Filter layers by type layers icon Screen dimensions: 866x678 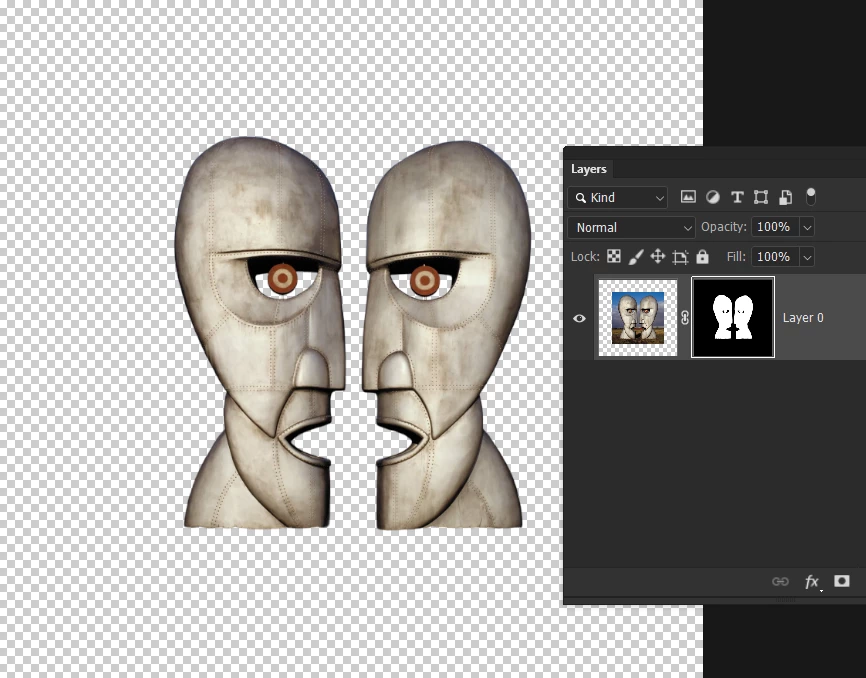737,197
